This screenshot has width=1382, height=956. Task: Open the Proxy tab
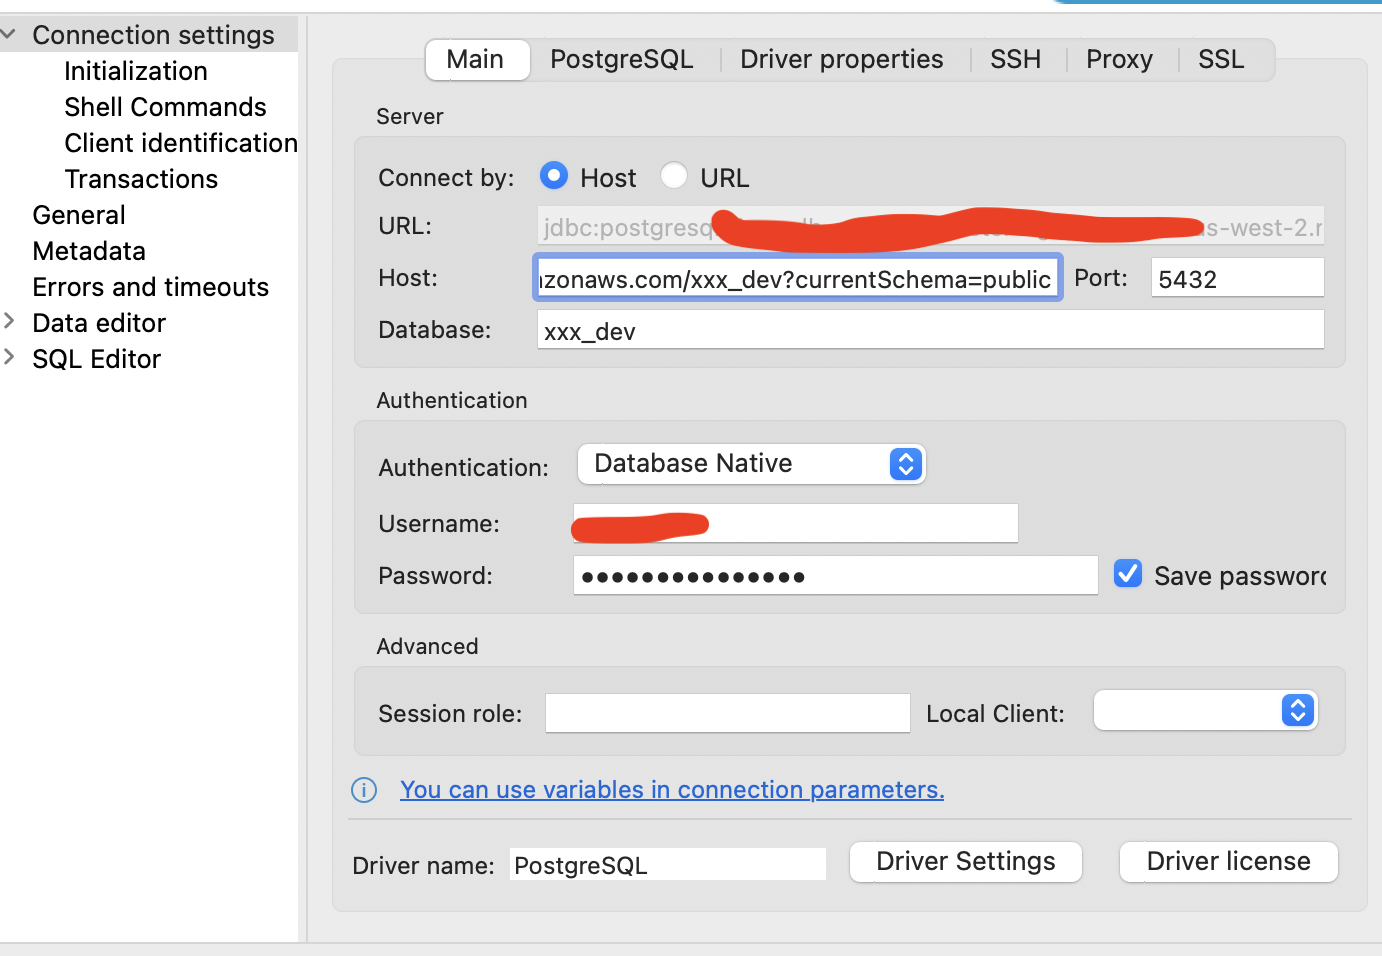pyautogui.click(x=1119, y=59)
